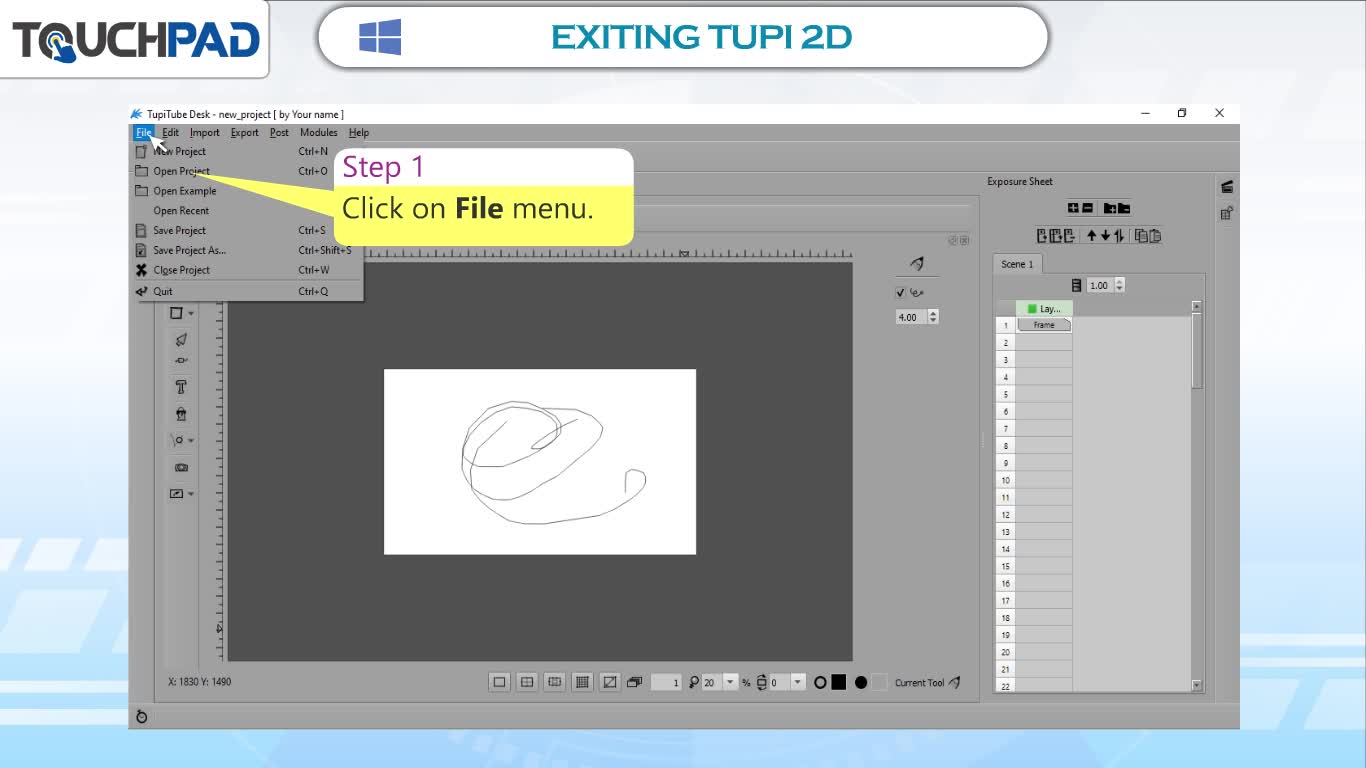Select the tweening tool with circle icon
The image size is (1366, 768).
click(x=178, y=440)
